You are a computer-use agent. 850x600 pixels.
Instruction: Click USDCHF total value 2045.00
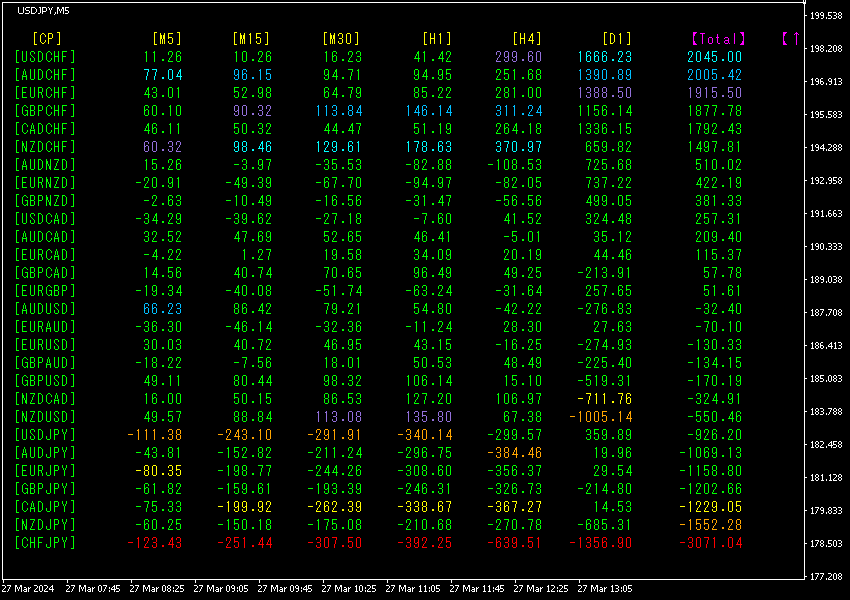(x=714, y=57)
